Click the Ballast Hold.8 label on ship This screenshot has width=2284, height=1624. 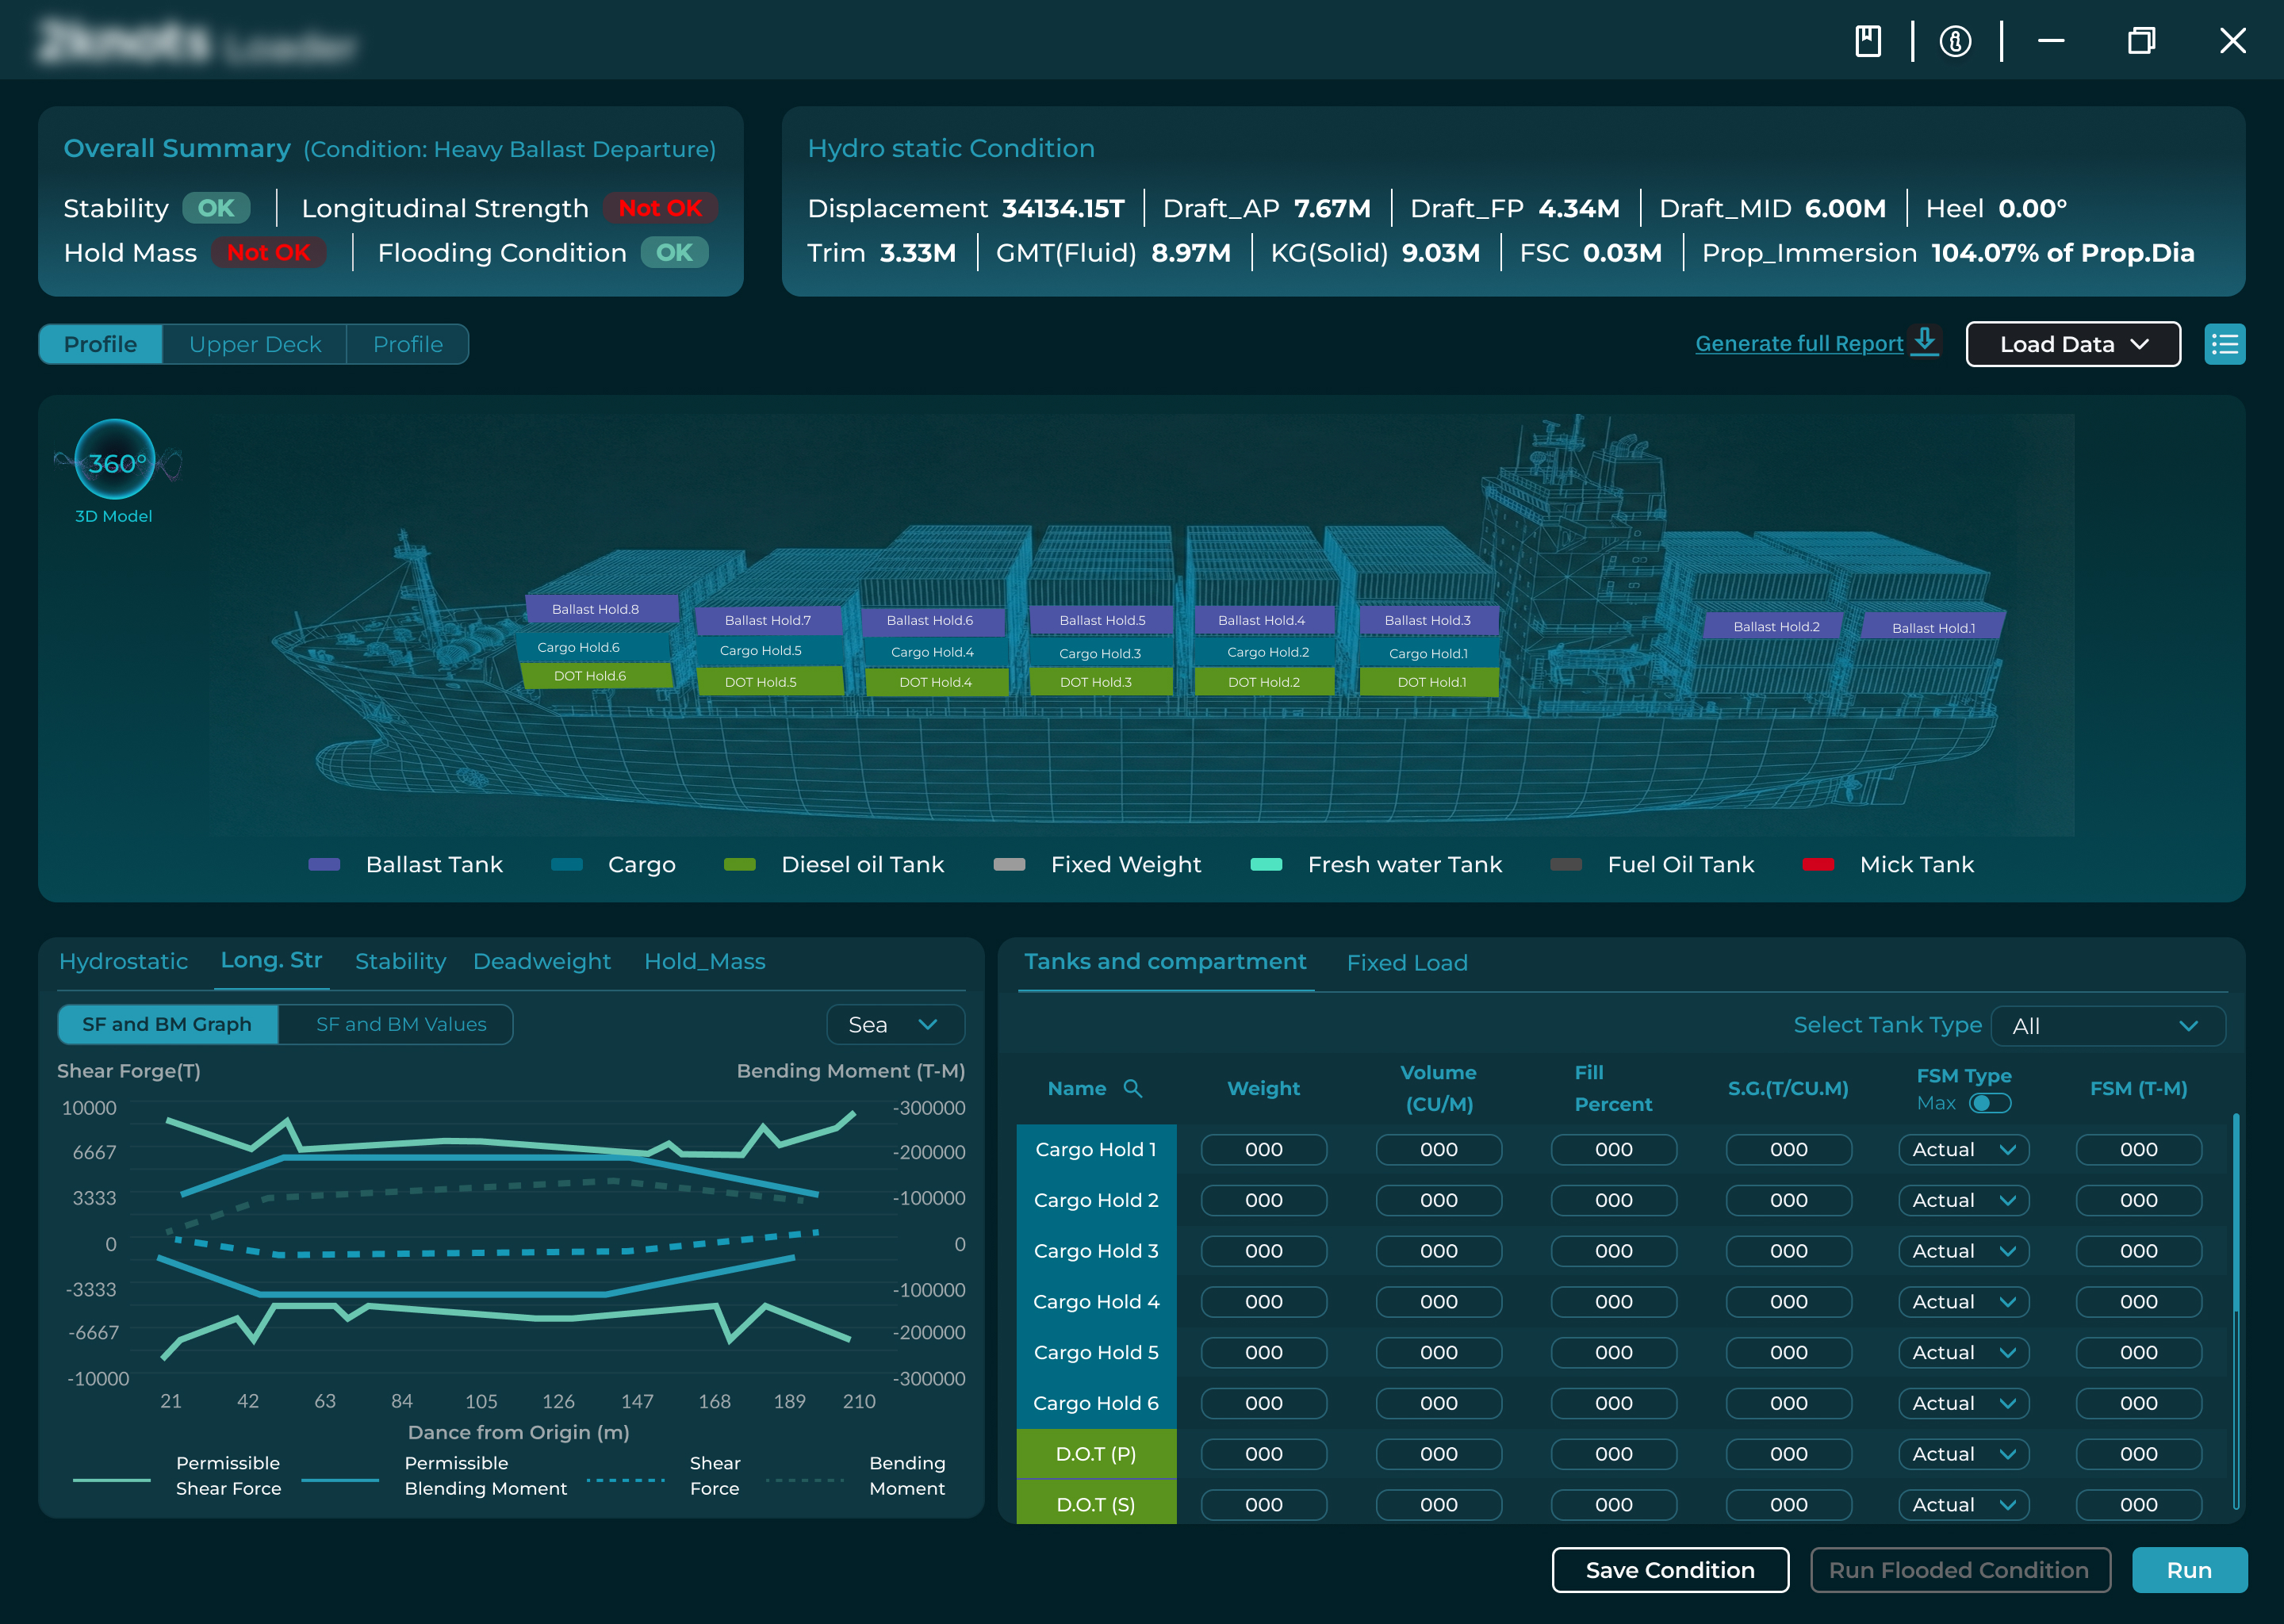(x=598, y=609)
